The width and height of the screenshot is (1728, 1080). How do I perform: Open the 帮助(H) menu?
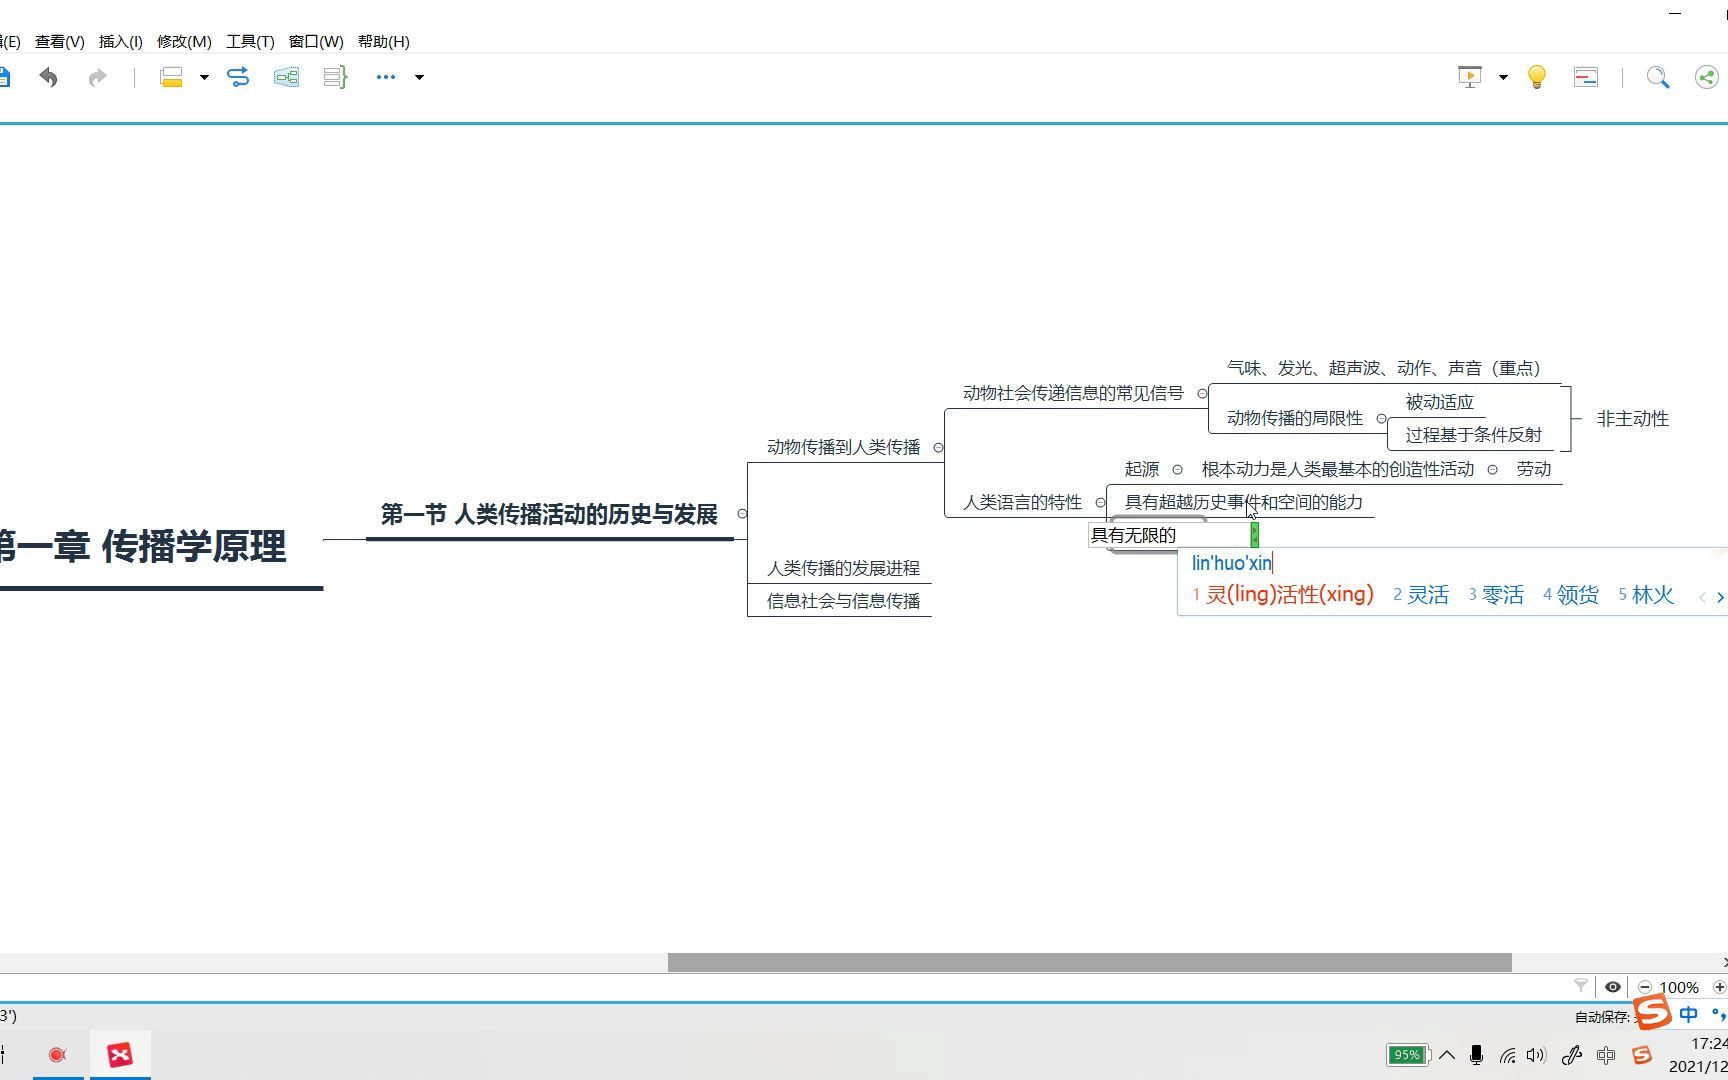[384, 41]
